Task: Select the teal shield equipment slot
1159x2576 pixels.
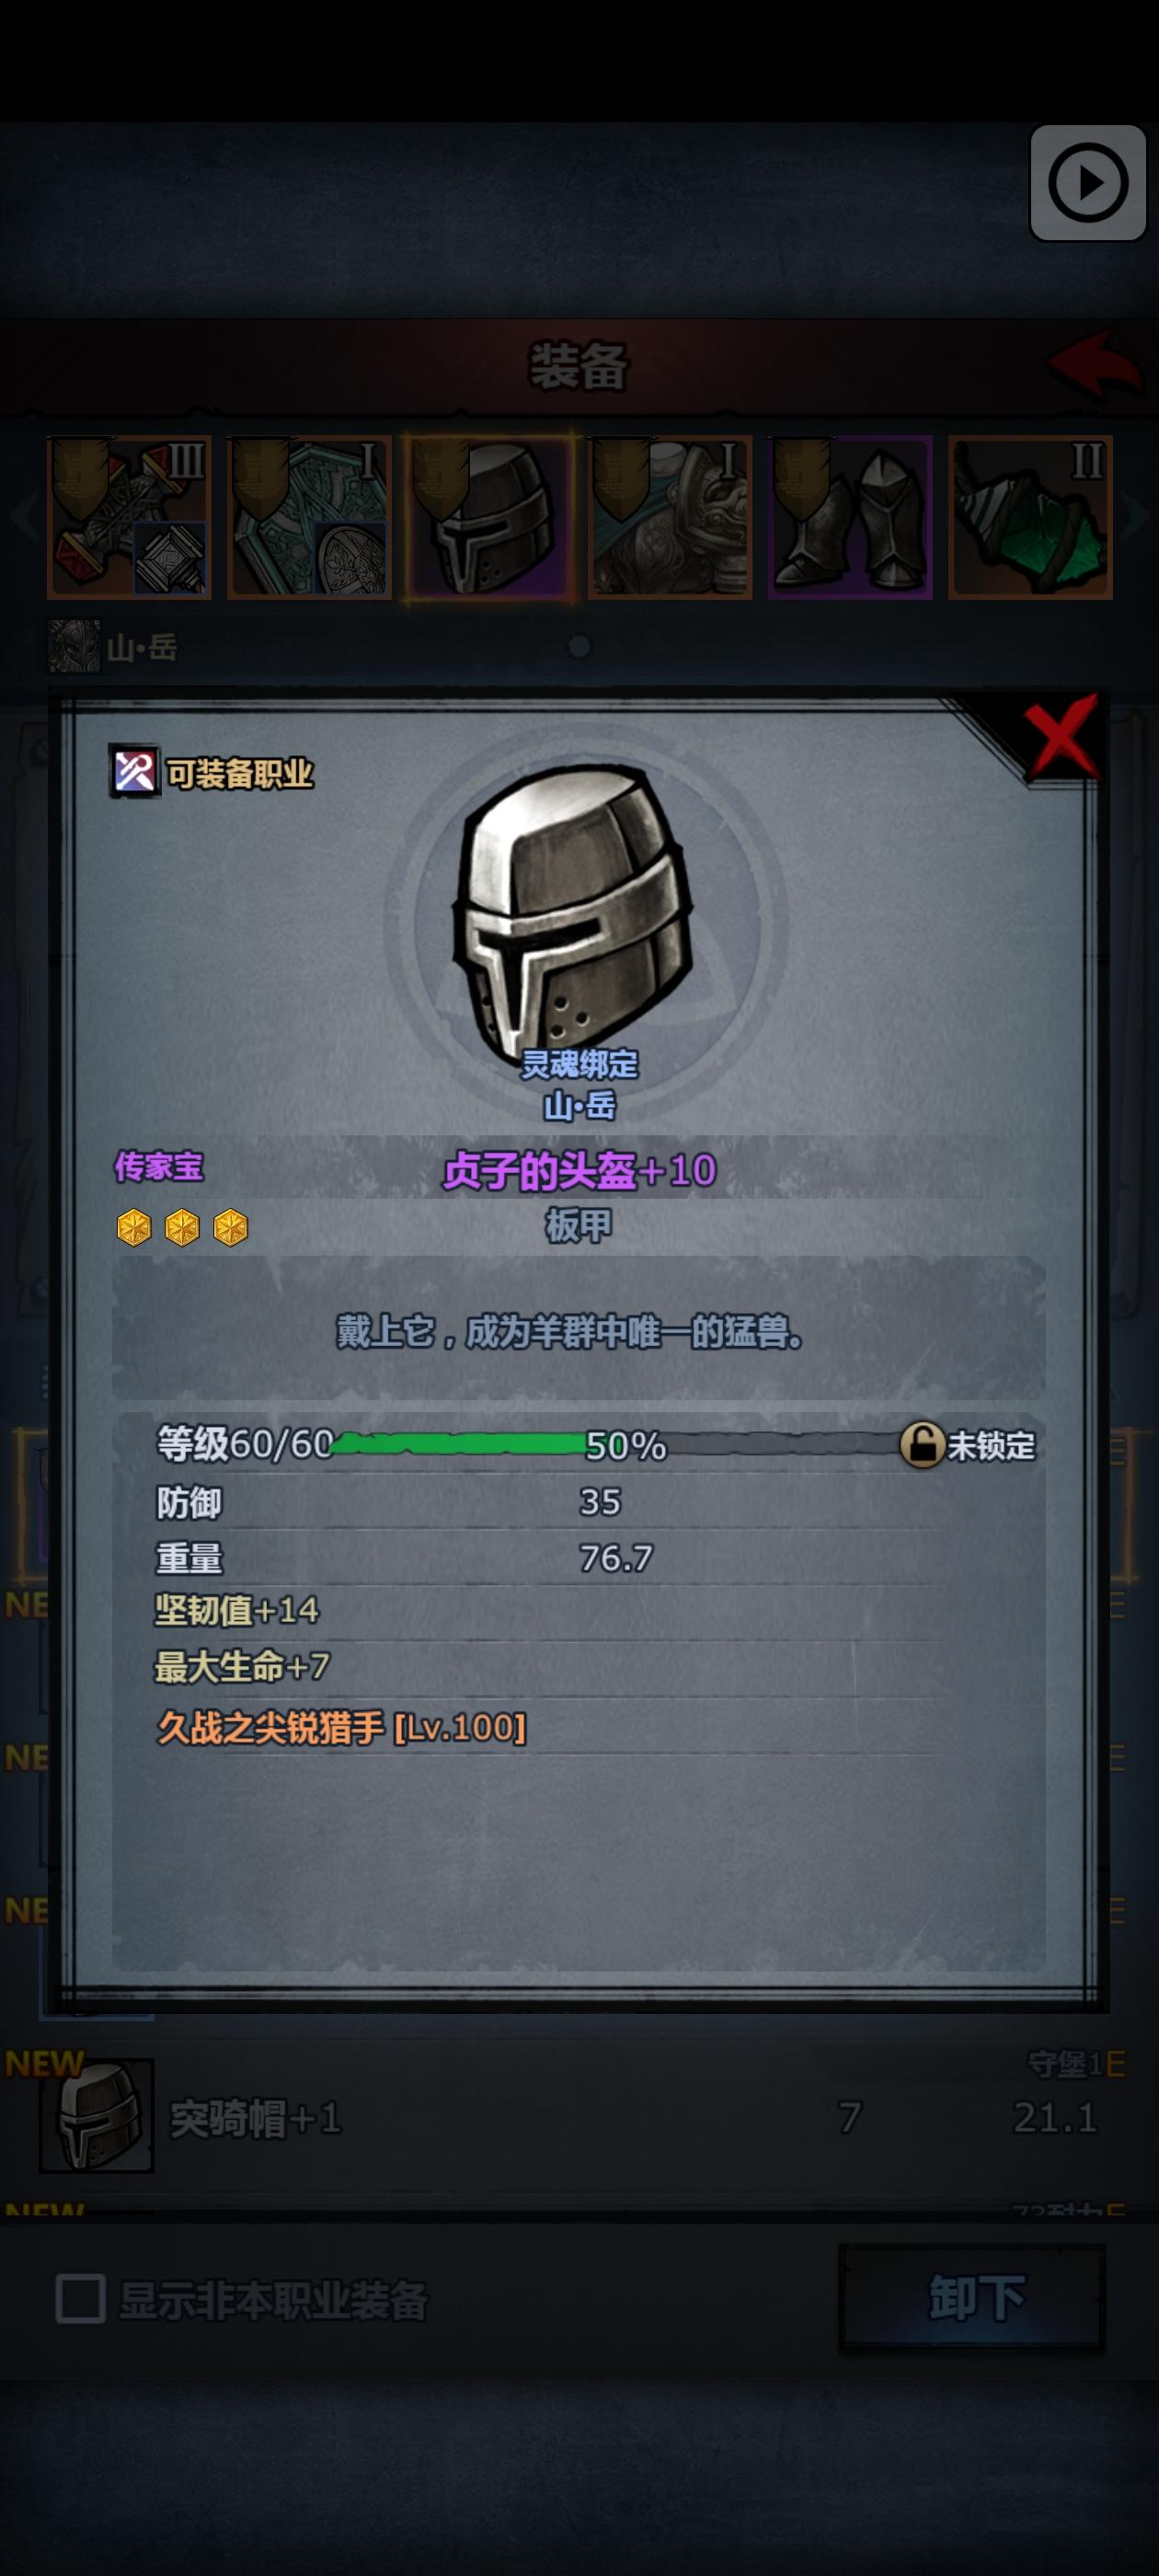Action: pyautogui.click(x=309, y=517)
